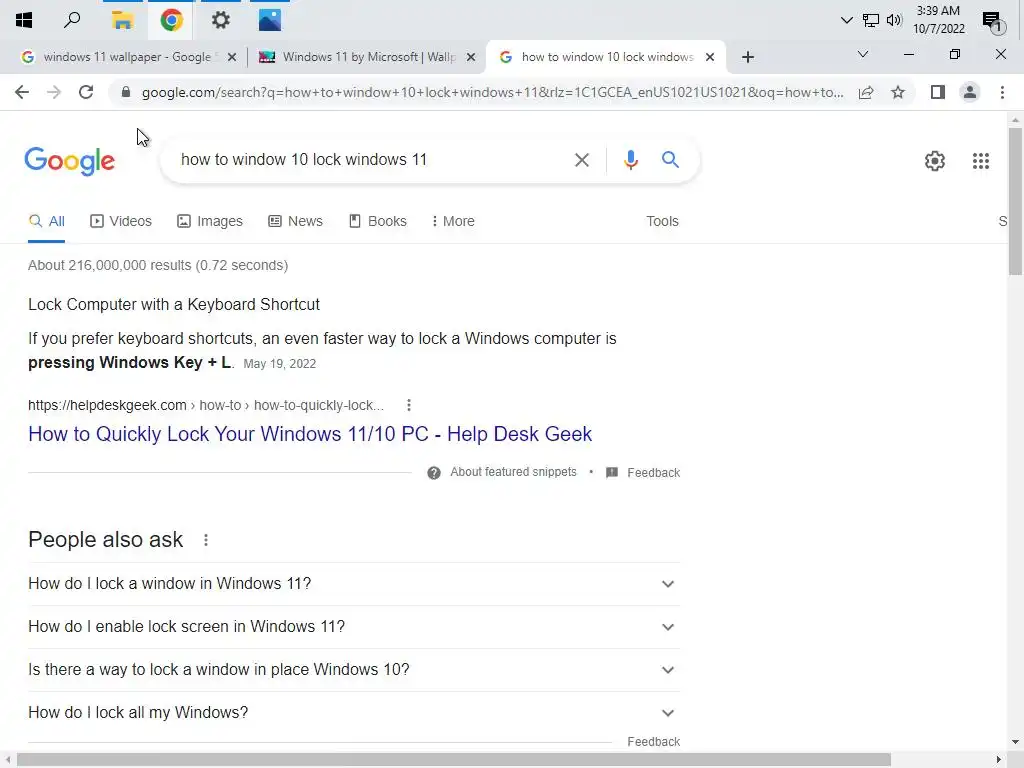Open the Chrome tab search dropdown
This screenshot has height=768, width=1024.
863,54
